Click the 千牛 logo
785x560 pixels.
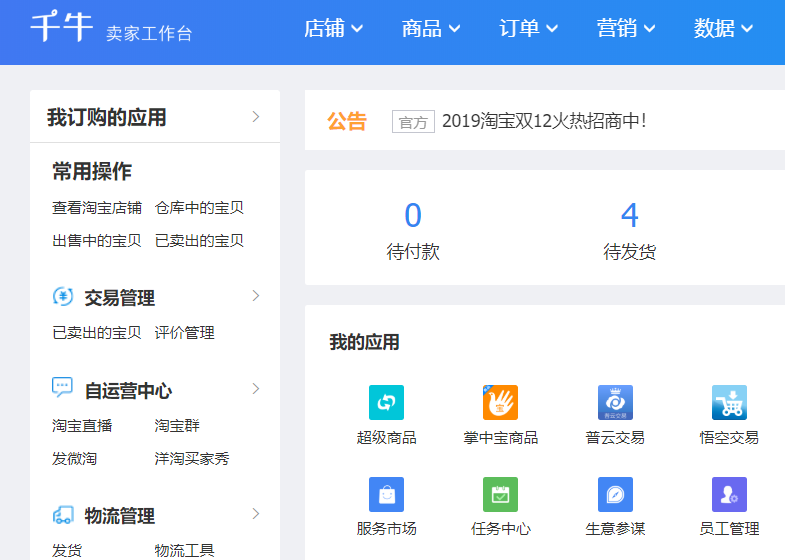tap(62, 27)
